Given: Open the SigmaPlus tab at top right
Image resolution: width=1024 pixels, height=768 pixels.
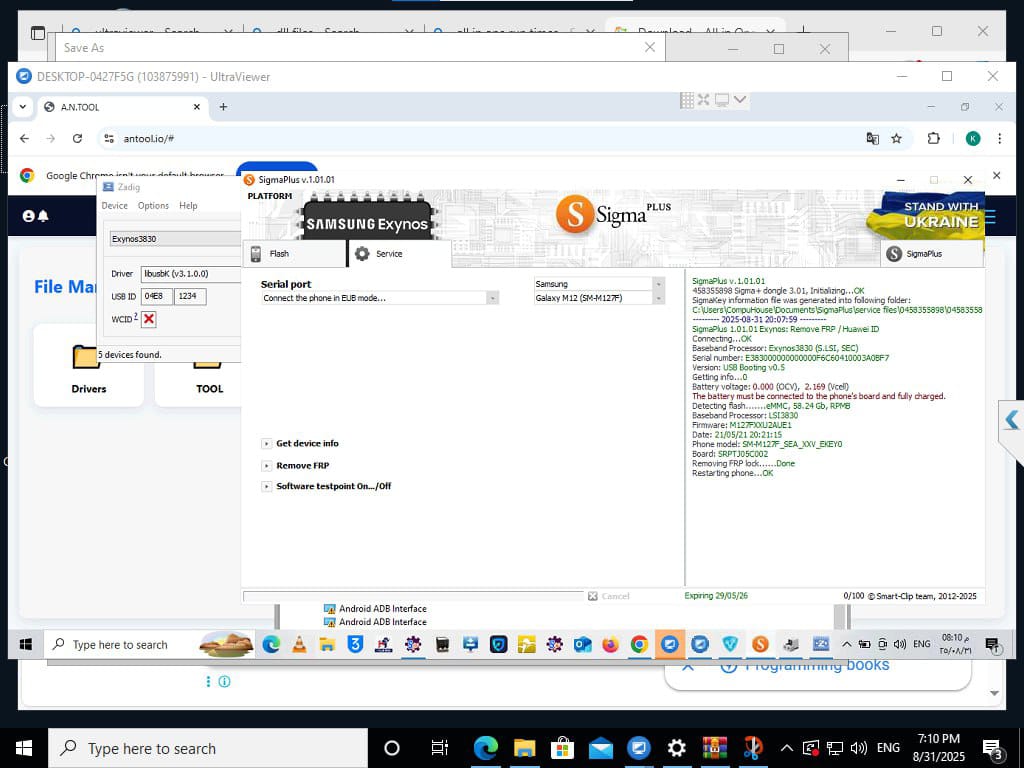Looking at the screenshot, I should [x=931, y=254].
